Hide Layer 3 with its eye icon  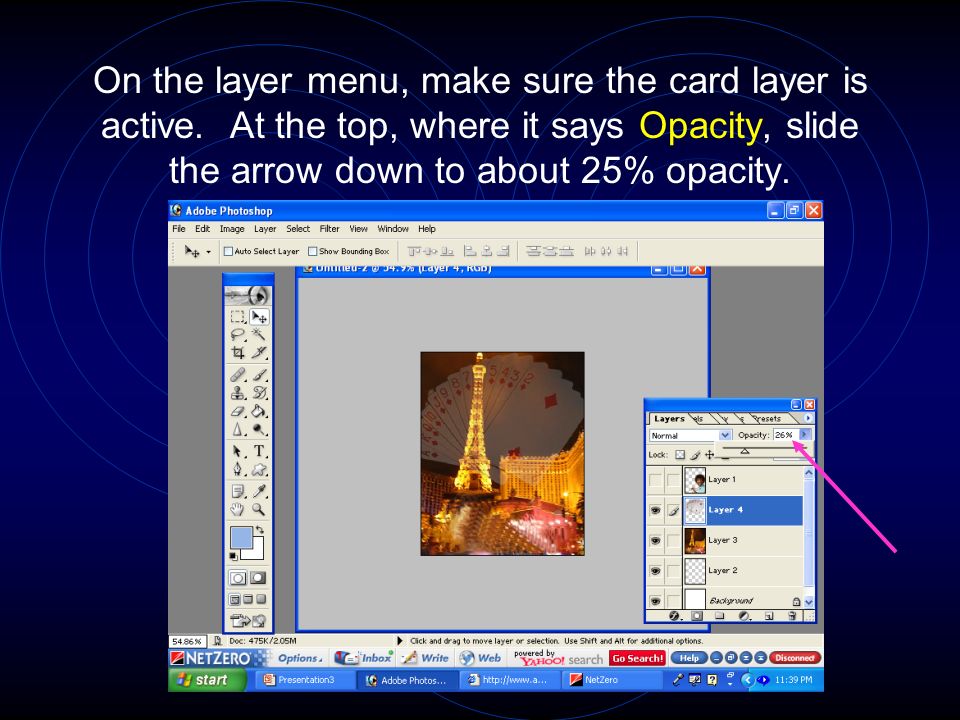(655, 540)
